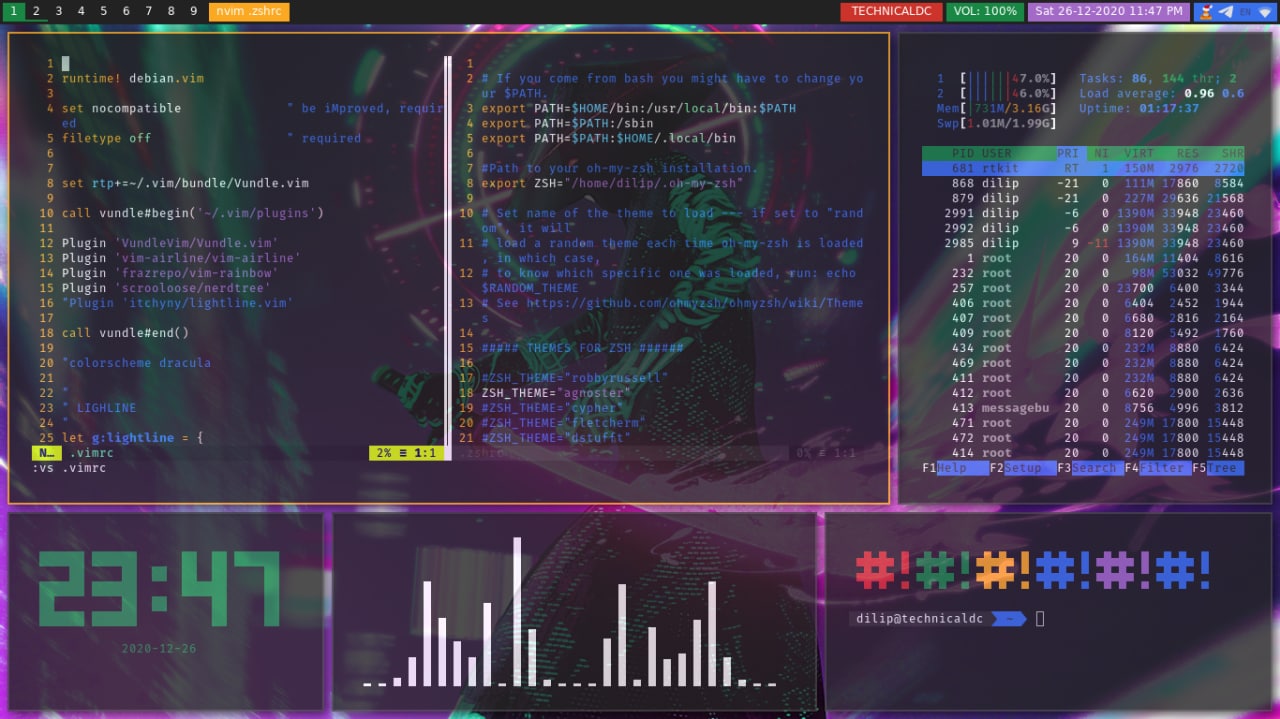
Task: Open the Telegram tray icon
Action: tap(1226, 12)
